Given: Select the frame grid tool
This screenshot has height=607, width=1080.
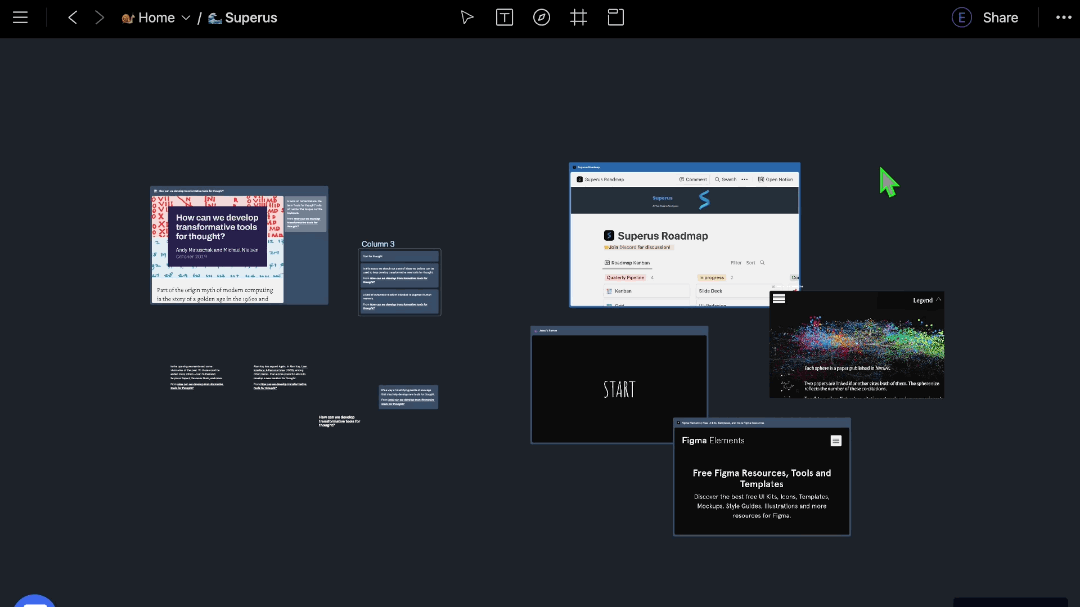Looking at the screenshot, I should coord(579,18).
